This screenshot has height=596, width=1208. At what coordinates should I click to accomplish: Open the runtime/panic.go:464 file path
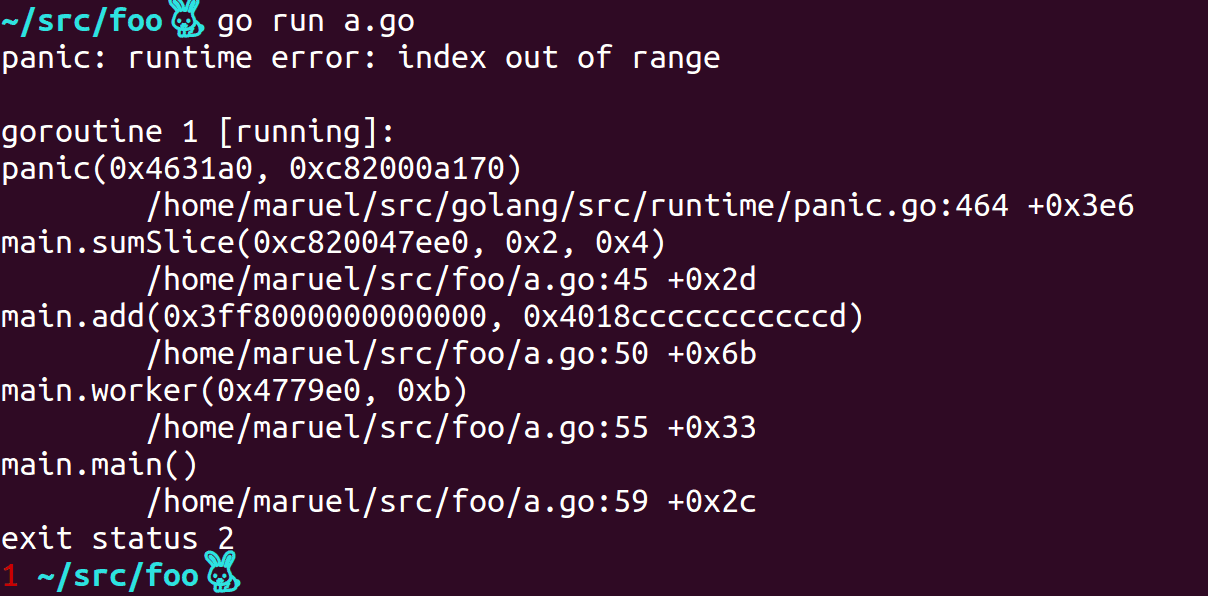640,205
